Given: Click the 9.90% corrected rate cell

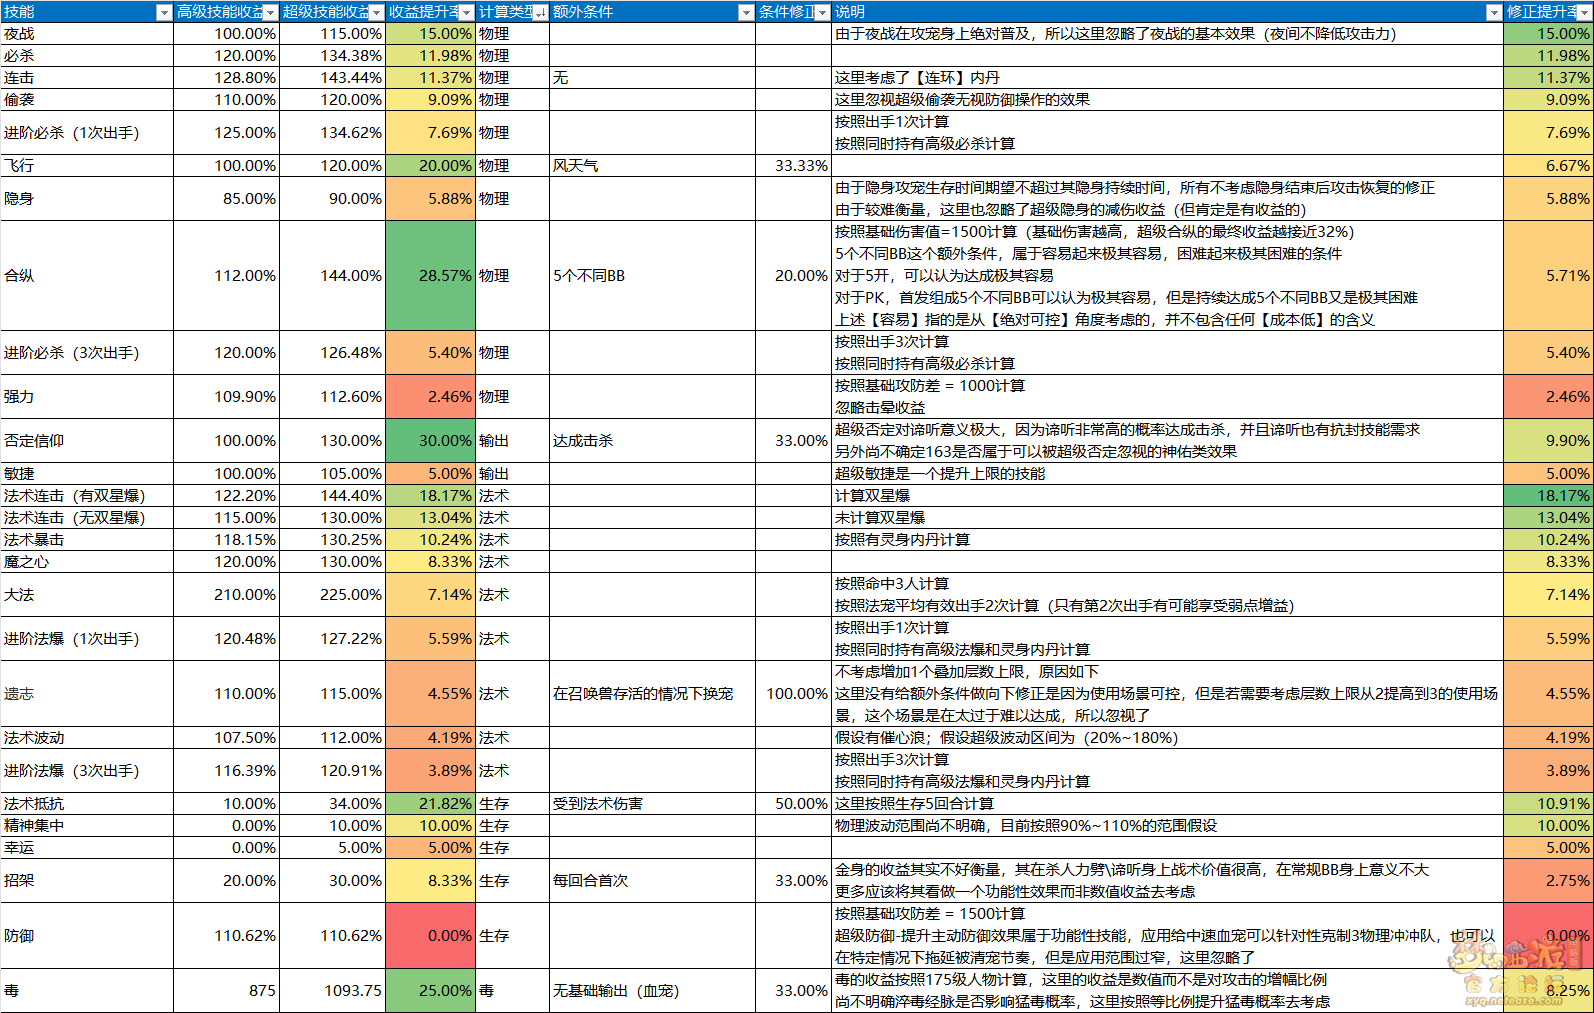Looking at the screenshot, I should 1548,441.
